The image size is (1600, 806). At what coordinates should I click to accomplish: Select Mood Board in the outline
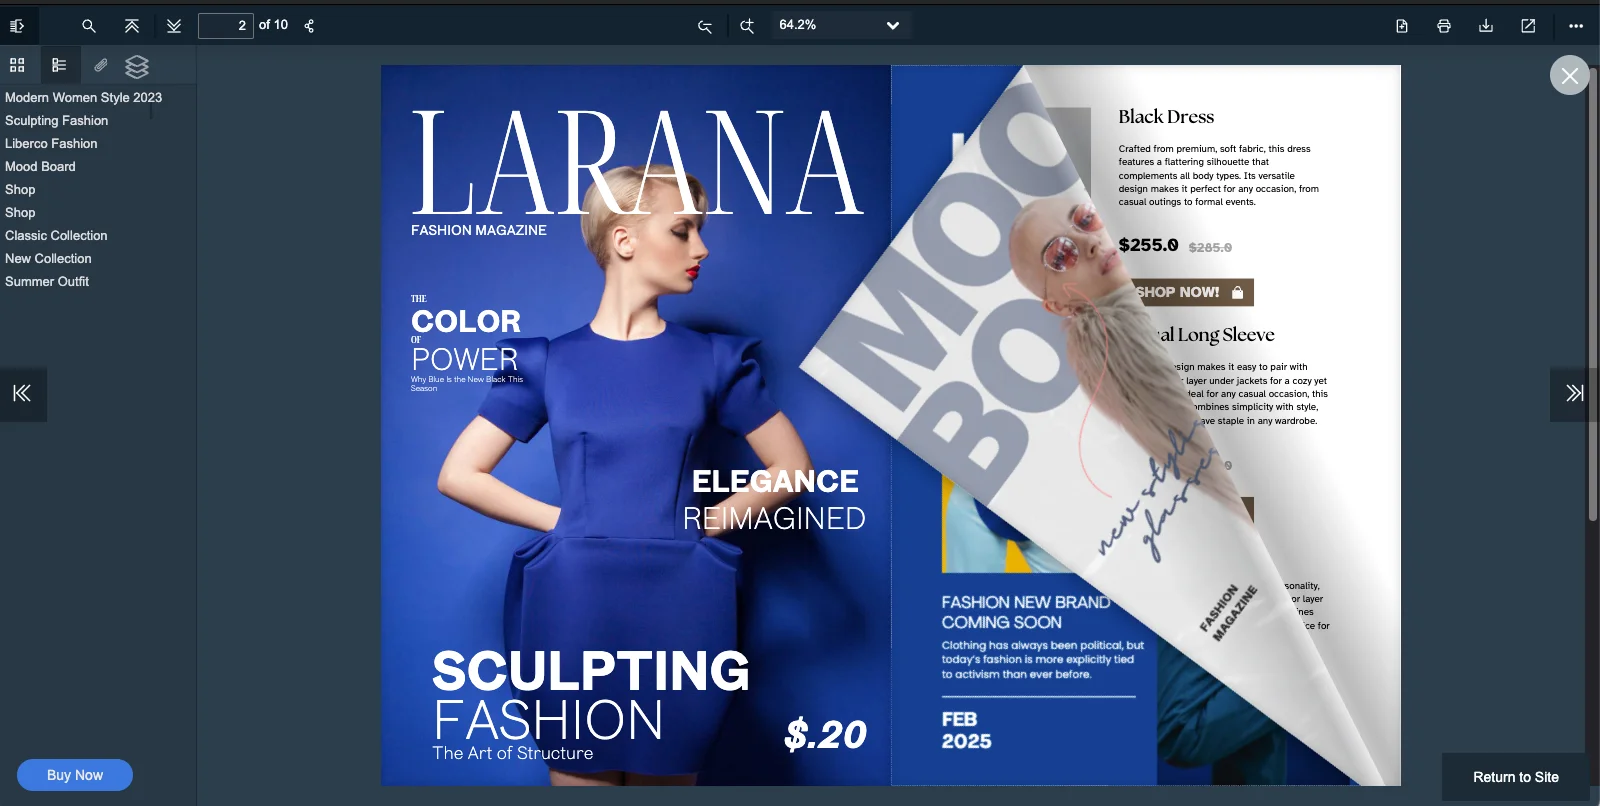40,166
